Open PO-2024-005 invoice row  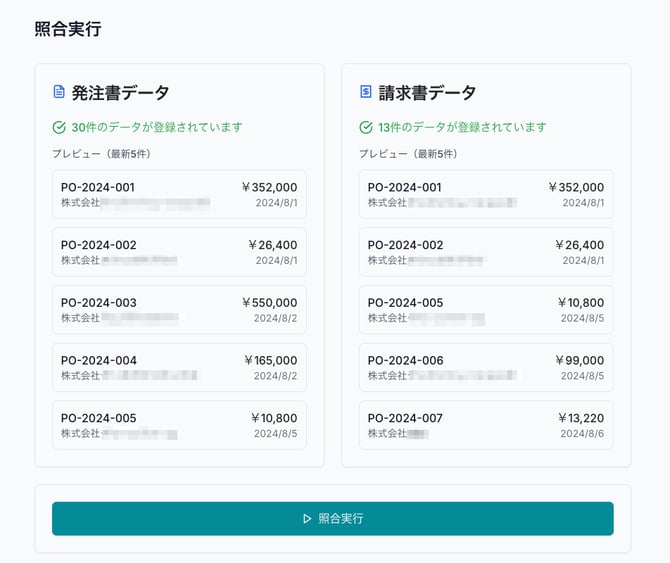pos(486,310)
